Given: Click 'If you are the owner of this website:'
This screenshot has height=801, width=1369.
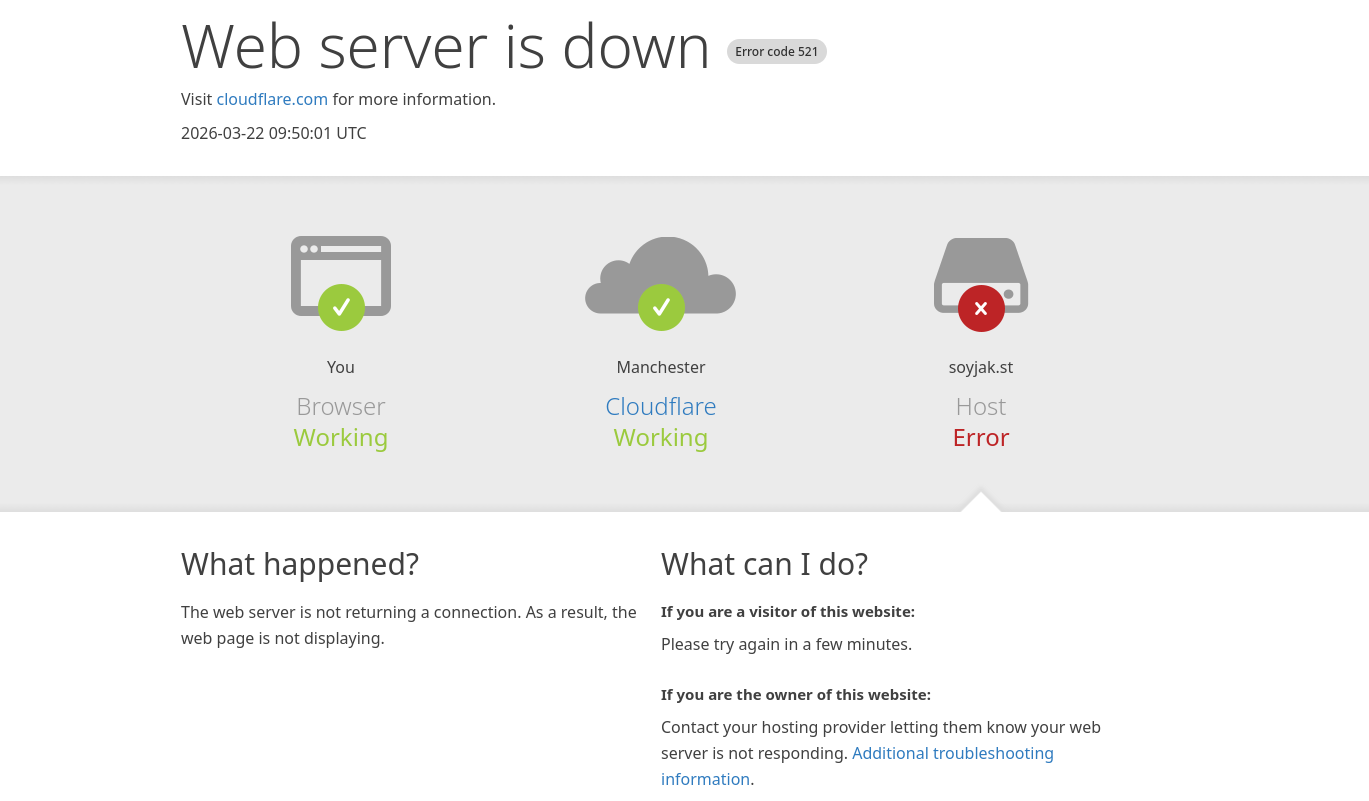Looking at the screenshot, I should tap(796, 695).
